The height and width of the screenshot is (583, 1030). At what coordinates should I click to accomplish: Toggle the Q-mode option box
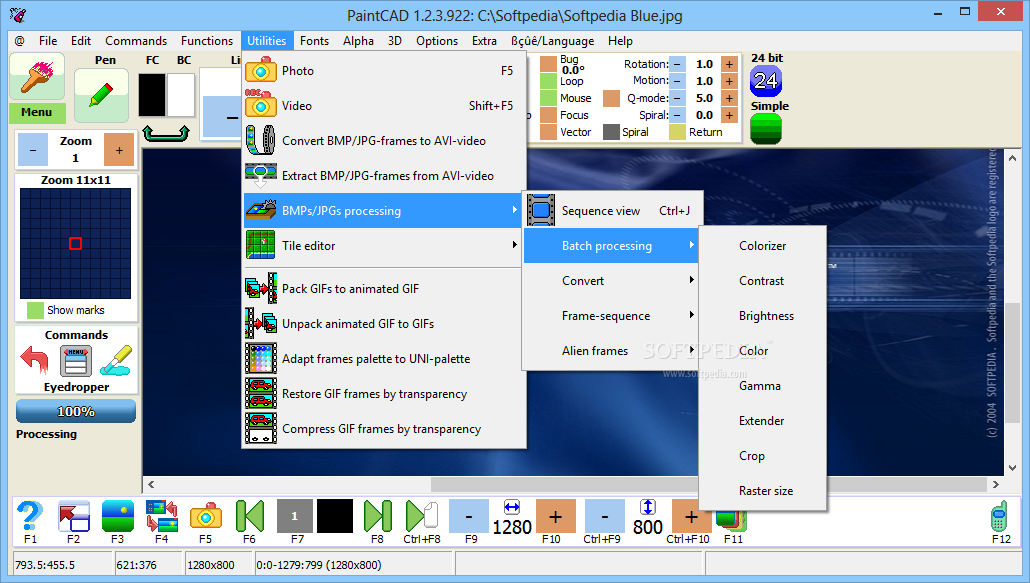612,98
